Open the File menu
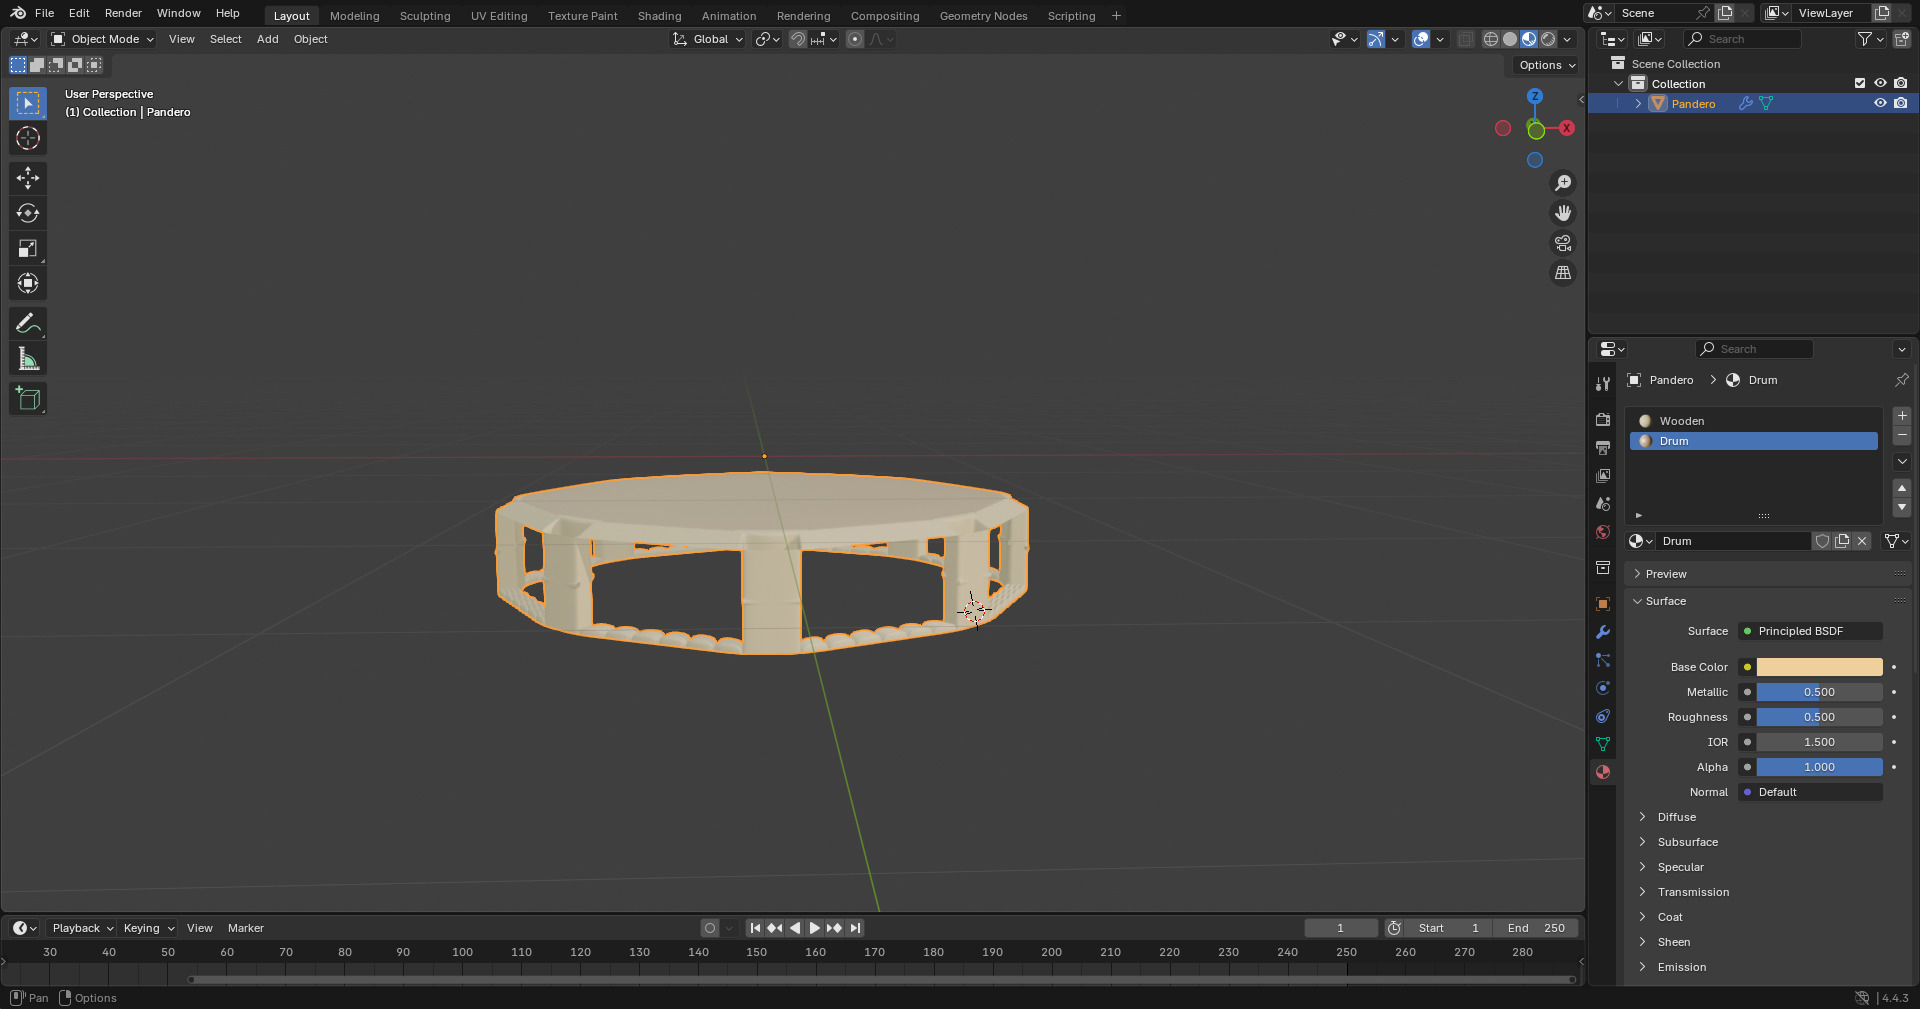This screenshot has width=1920, height=1009. [44, 13]
